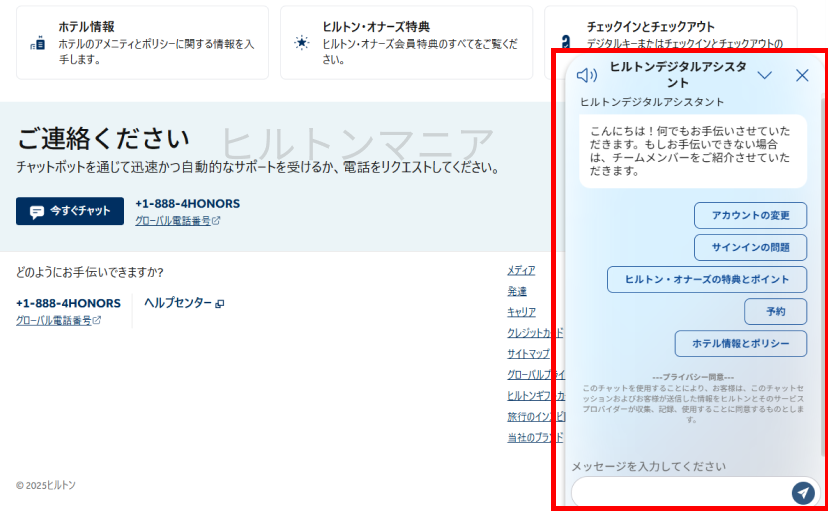Start chat with 今すぐチャット button

coord(70,211)
